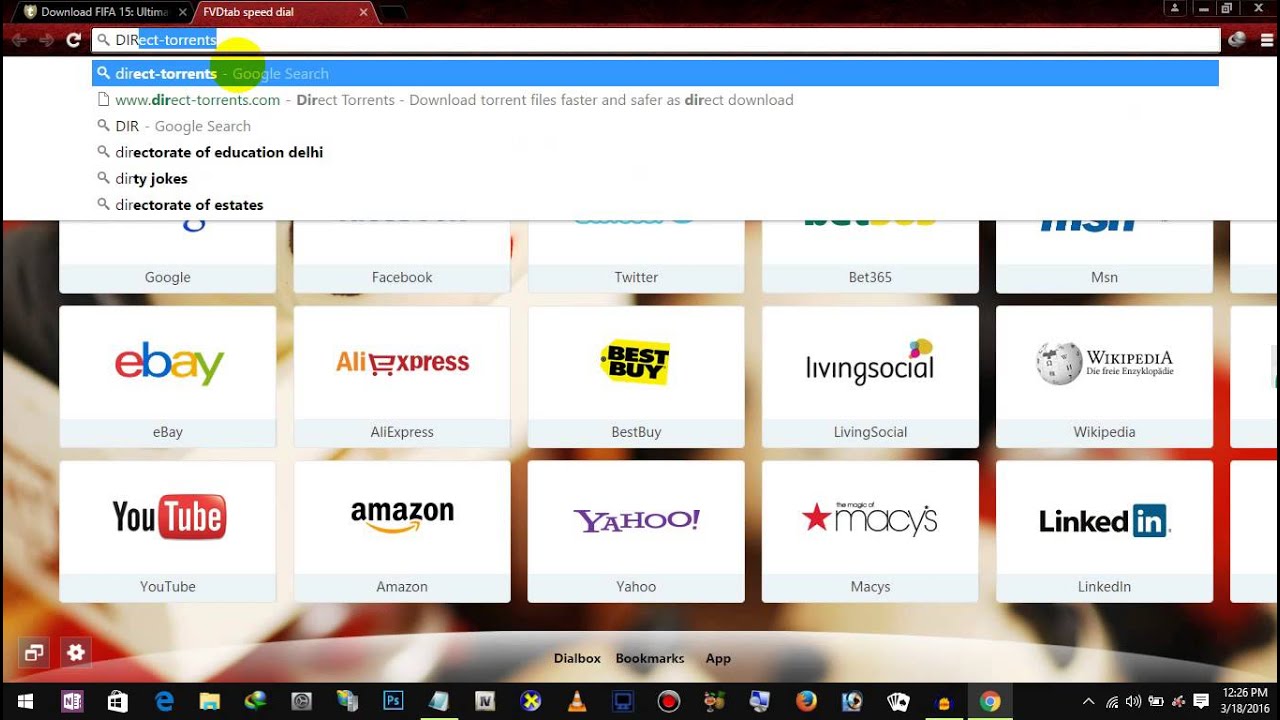1280x720 pixels.
Task: Open the eBay speed dial
Action: coord(168,376)
